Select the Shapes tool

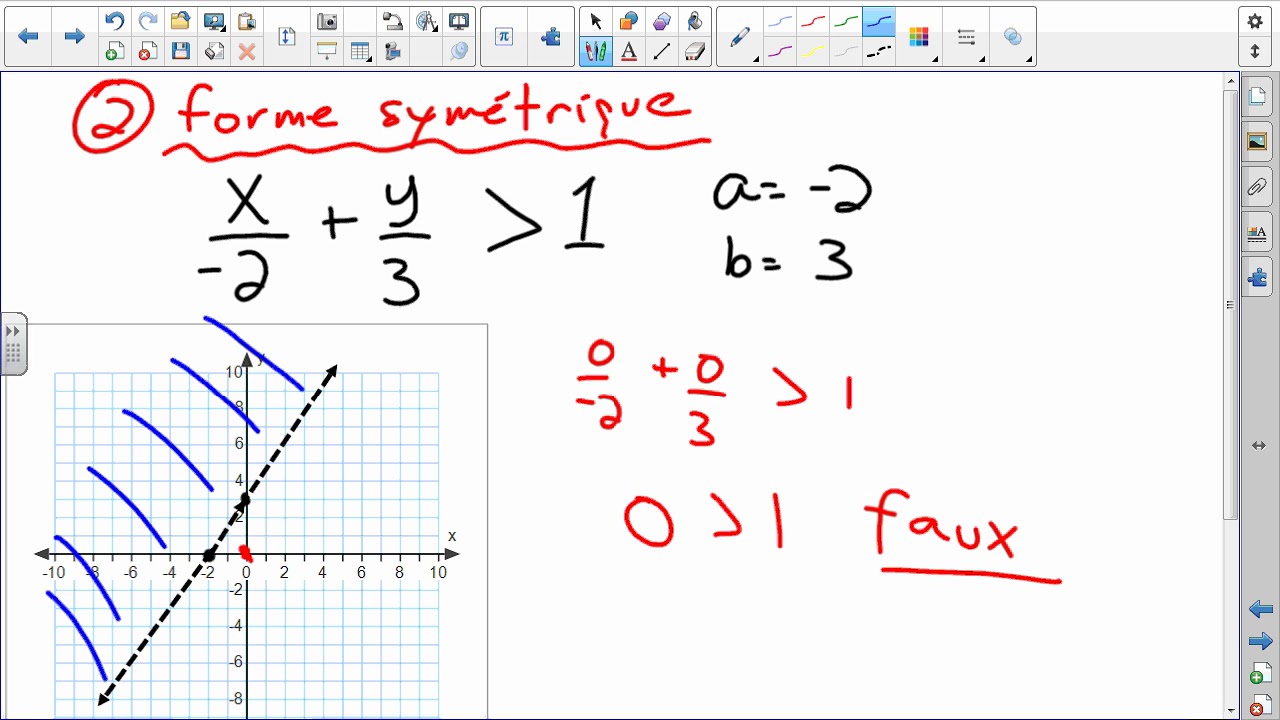coord(629,21)
